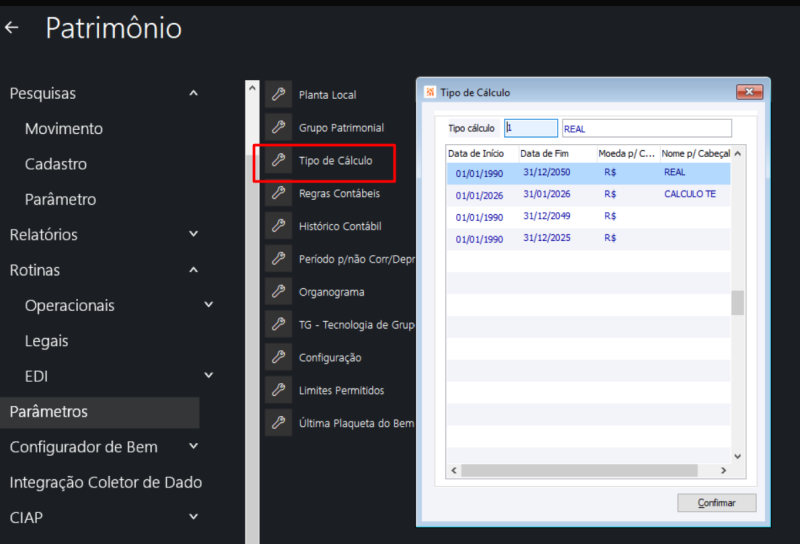The width and height of the screenshot is (800, 544).
Task: Click the wrench icon for Planta Local
Action: click(x=279, y=94)
